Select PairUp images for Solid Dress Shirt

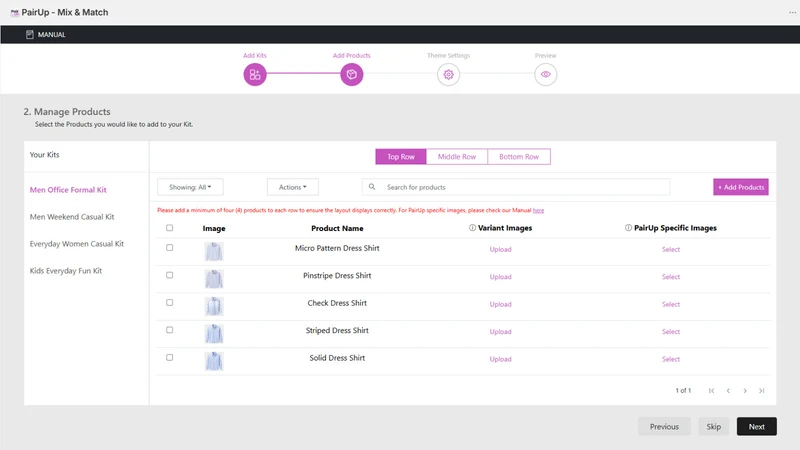pyautogui.click(x=671, y=359)
